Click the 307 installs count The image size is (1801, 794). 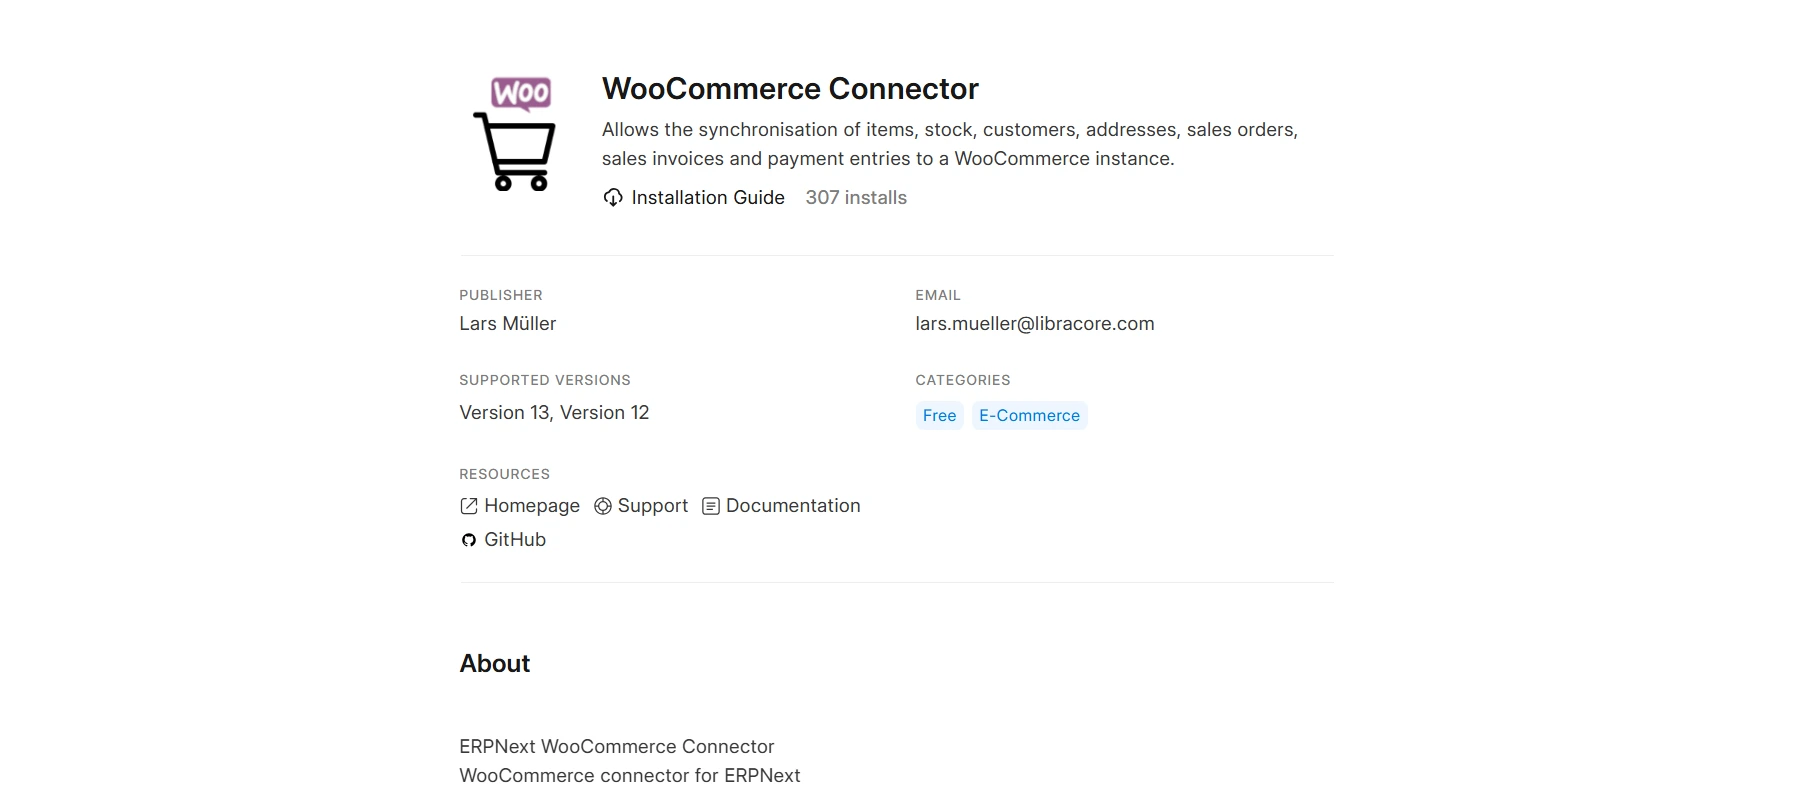click(856, 198)
